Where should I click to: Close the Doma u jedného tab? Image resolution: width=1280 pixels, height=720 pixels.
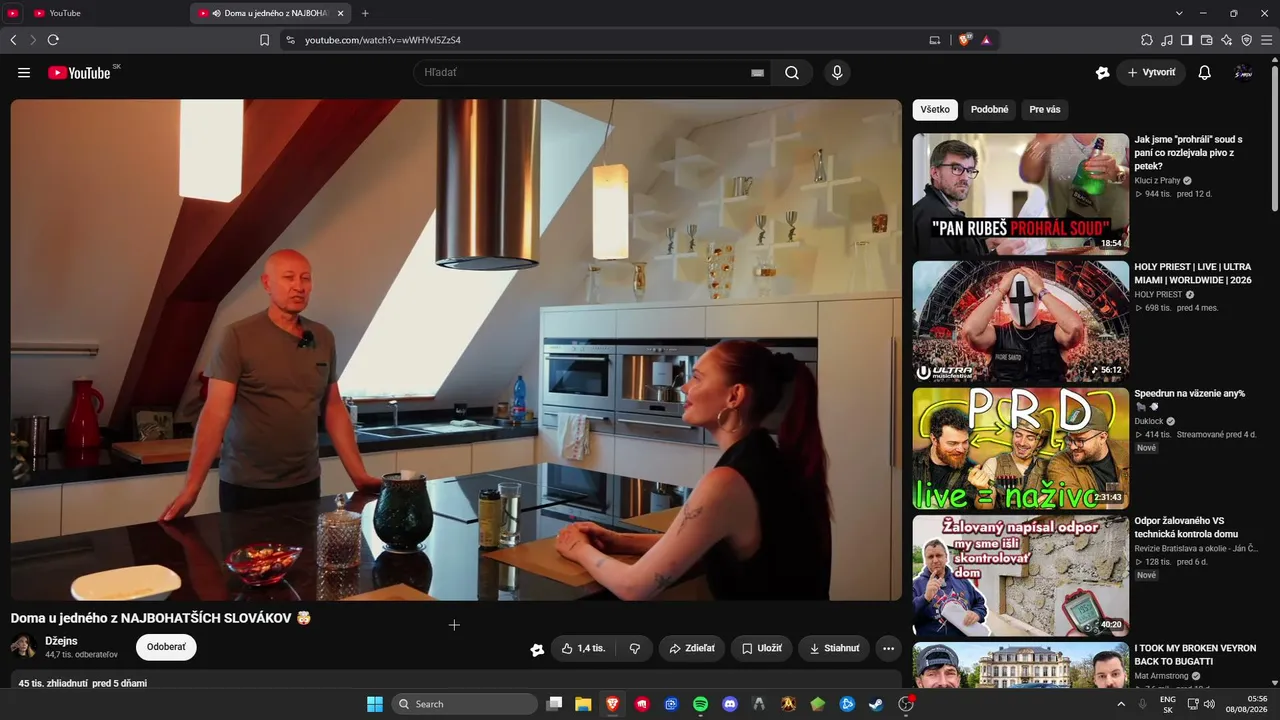(x=341, y=13)
